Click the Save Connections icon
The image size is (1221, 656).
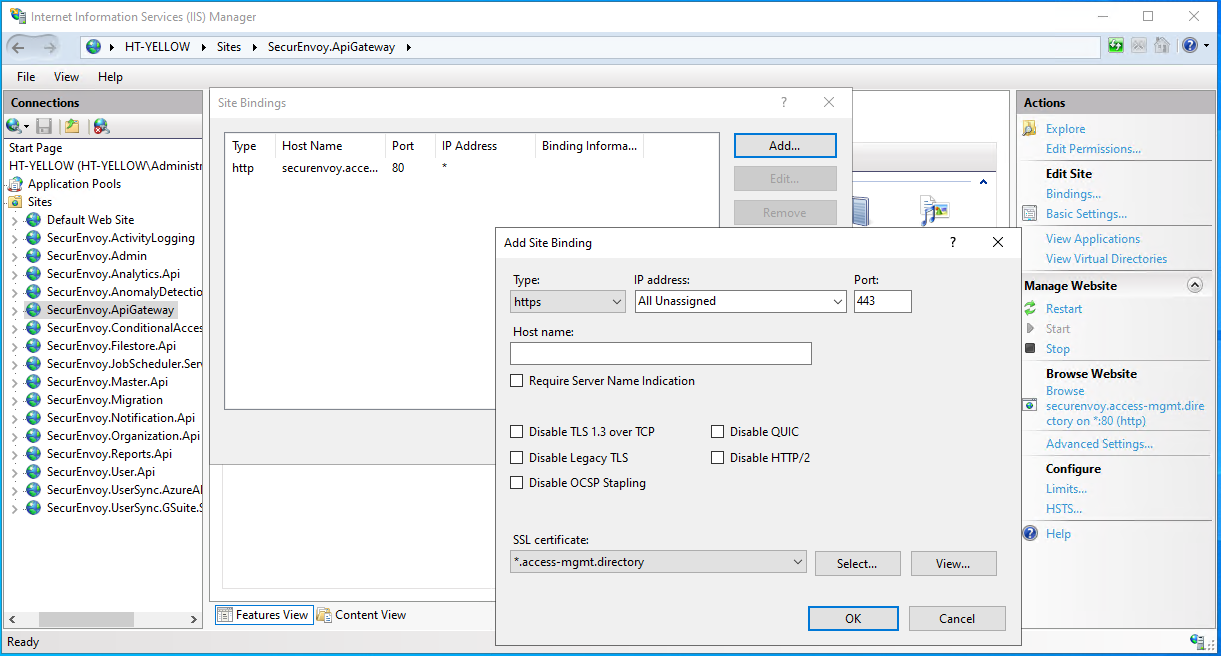pyautogui.click(x=42, y=126)
